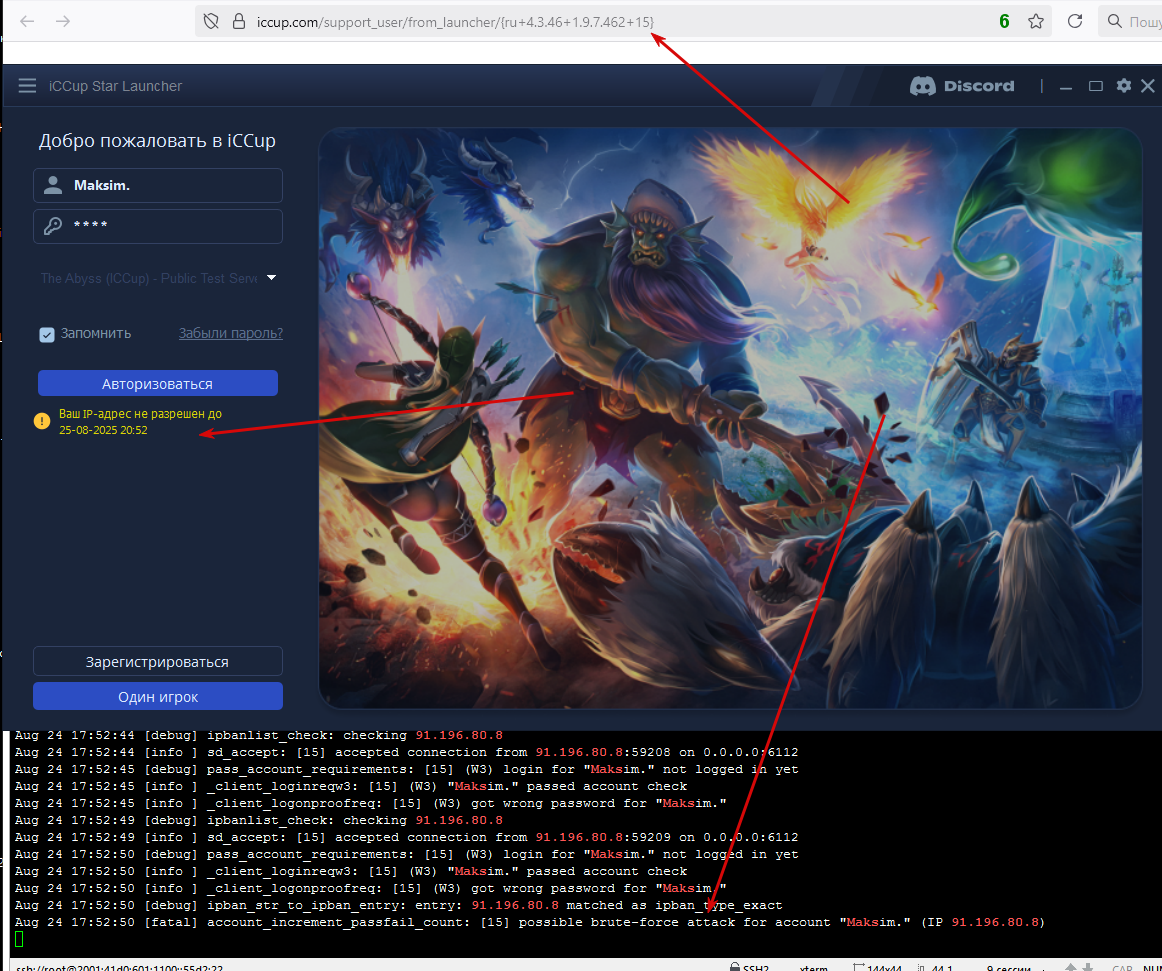Click the search magnifier icon
Screen dimensions: 1162x971
click(1115, 21)
